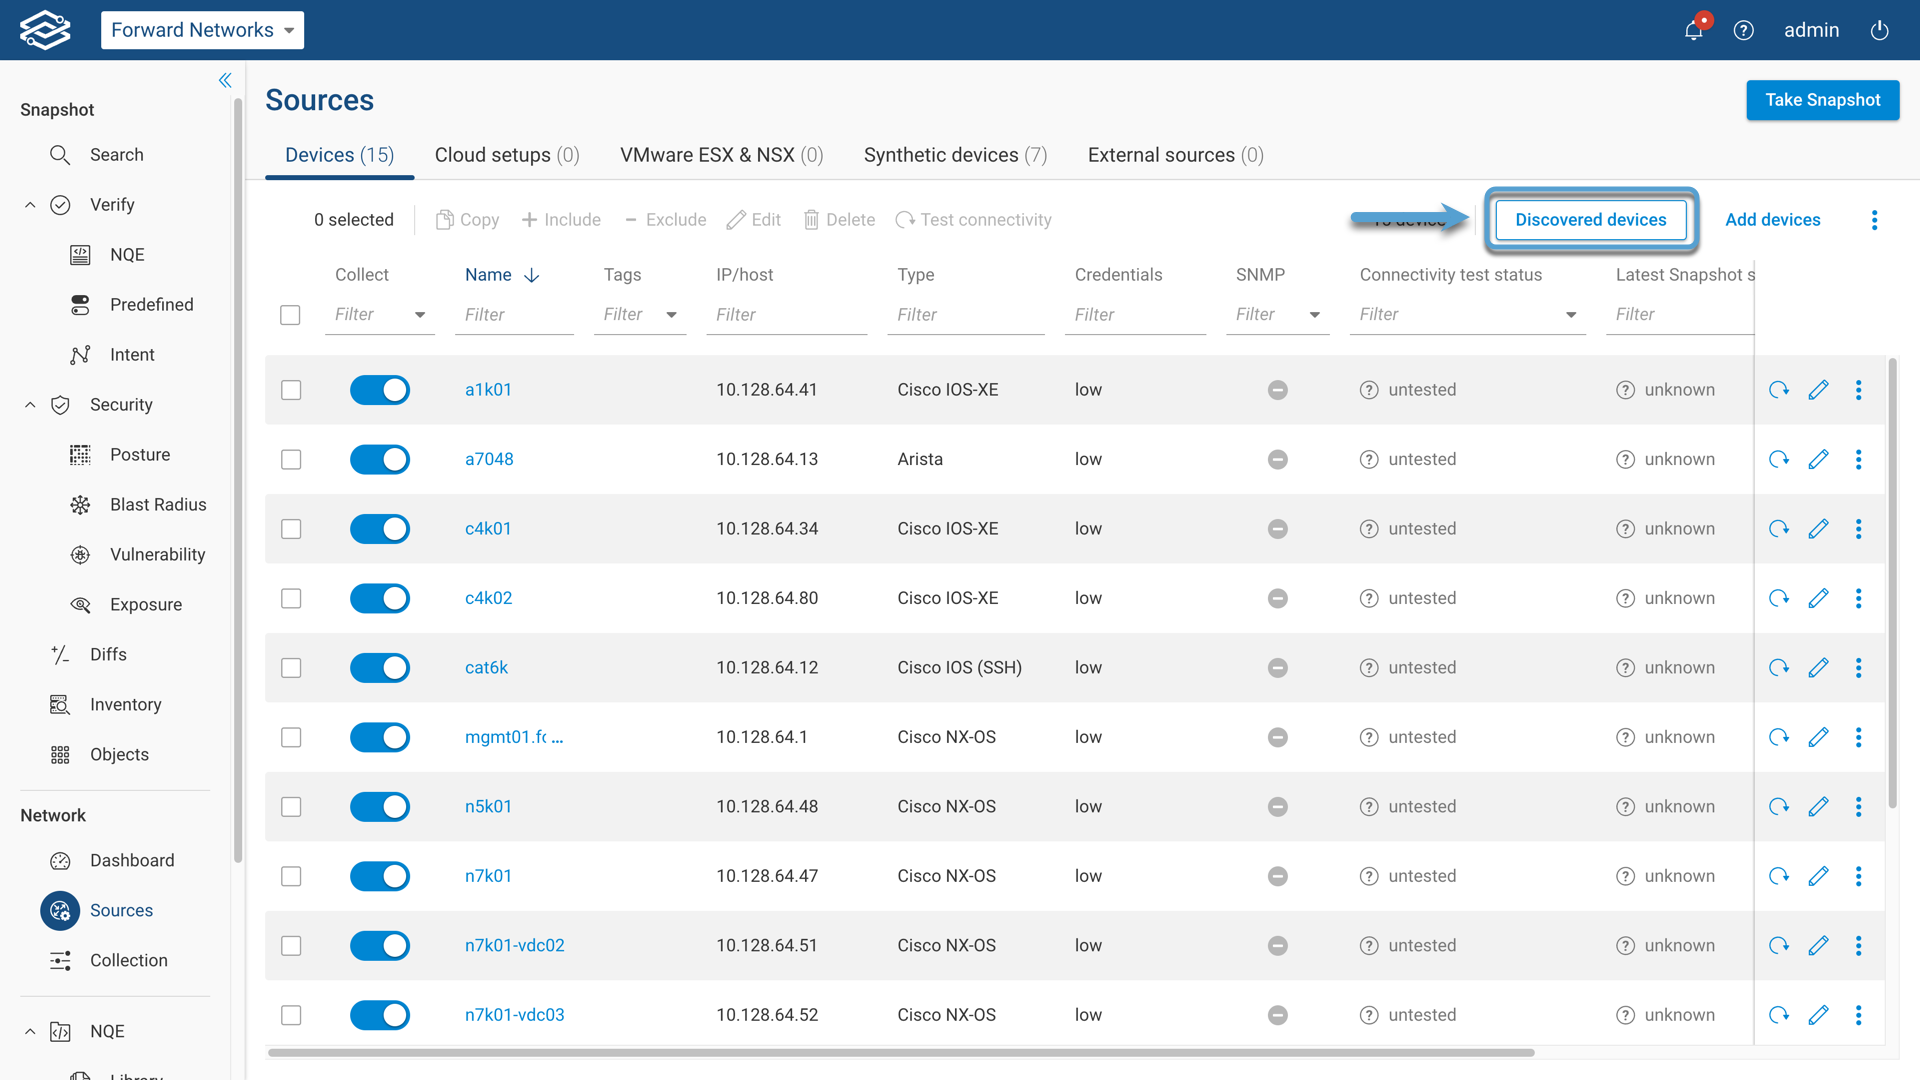Click the horizontal scrollbar under table
1920x1080 pixels.
coord(900,1052)
